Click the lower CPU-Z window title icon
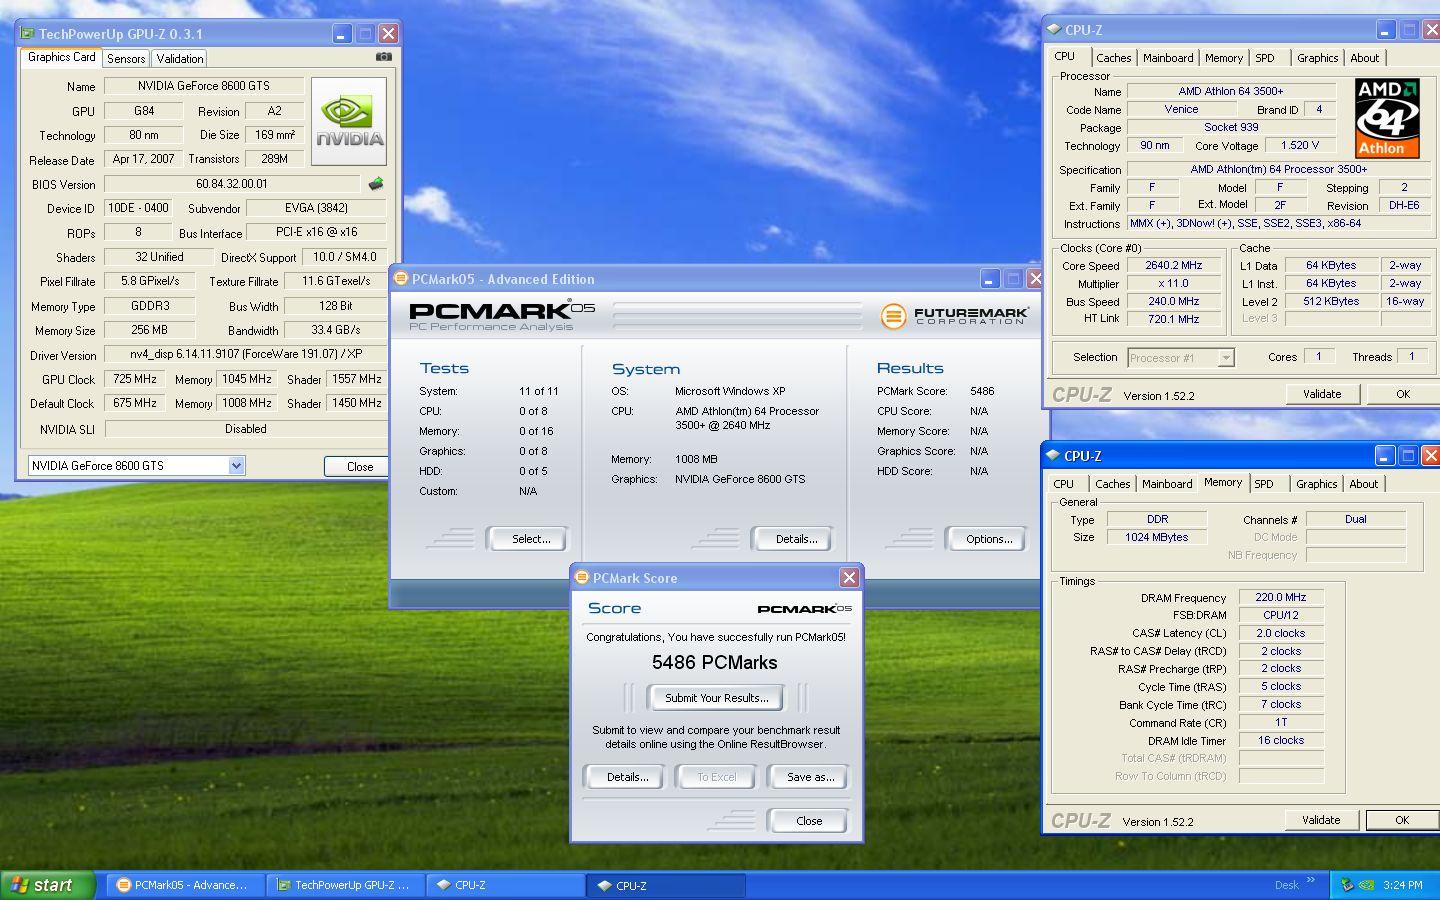 (x=1054, y=455)
